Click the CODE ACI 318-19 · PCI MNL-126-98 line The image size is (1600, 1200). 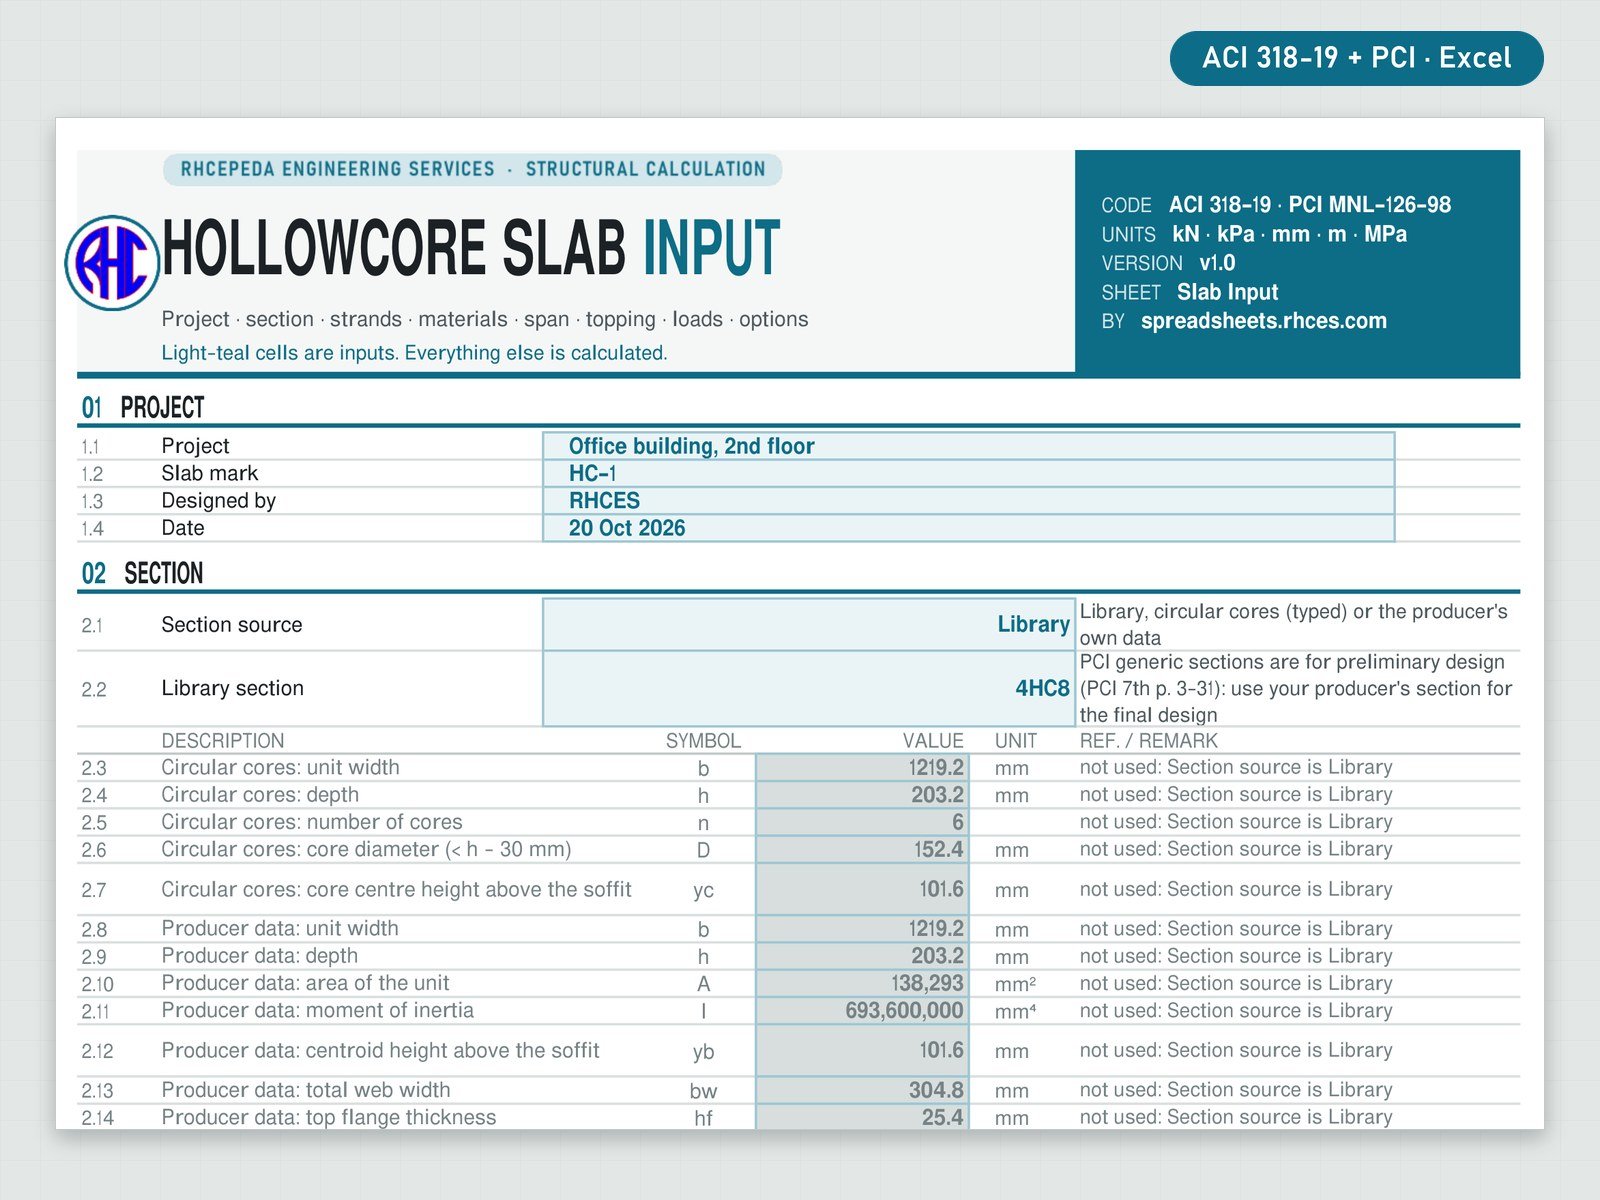[1276, 205]
